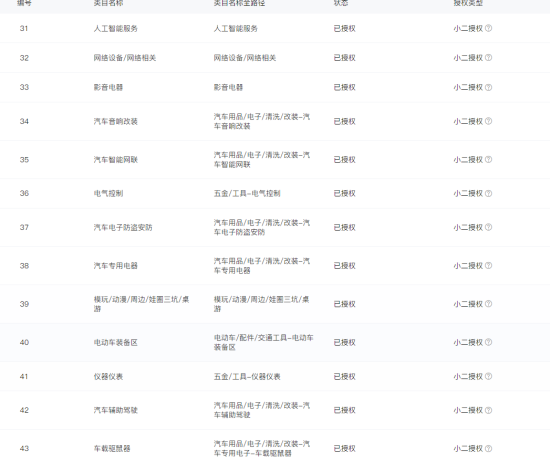Screen dimensions: 550x461
Task: Click help icon for 汽车音响改装 authorization
Action: (488, 121)
